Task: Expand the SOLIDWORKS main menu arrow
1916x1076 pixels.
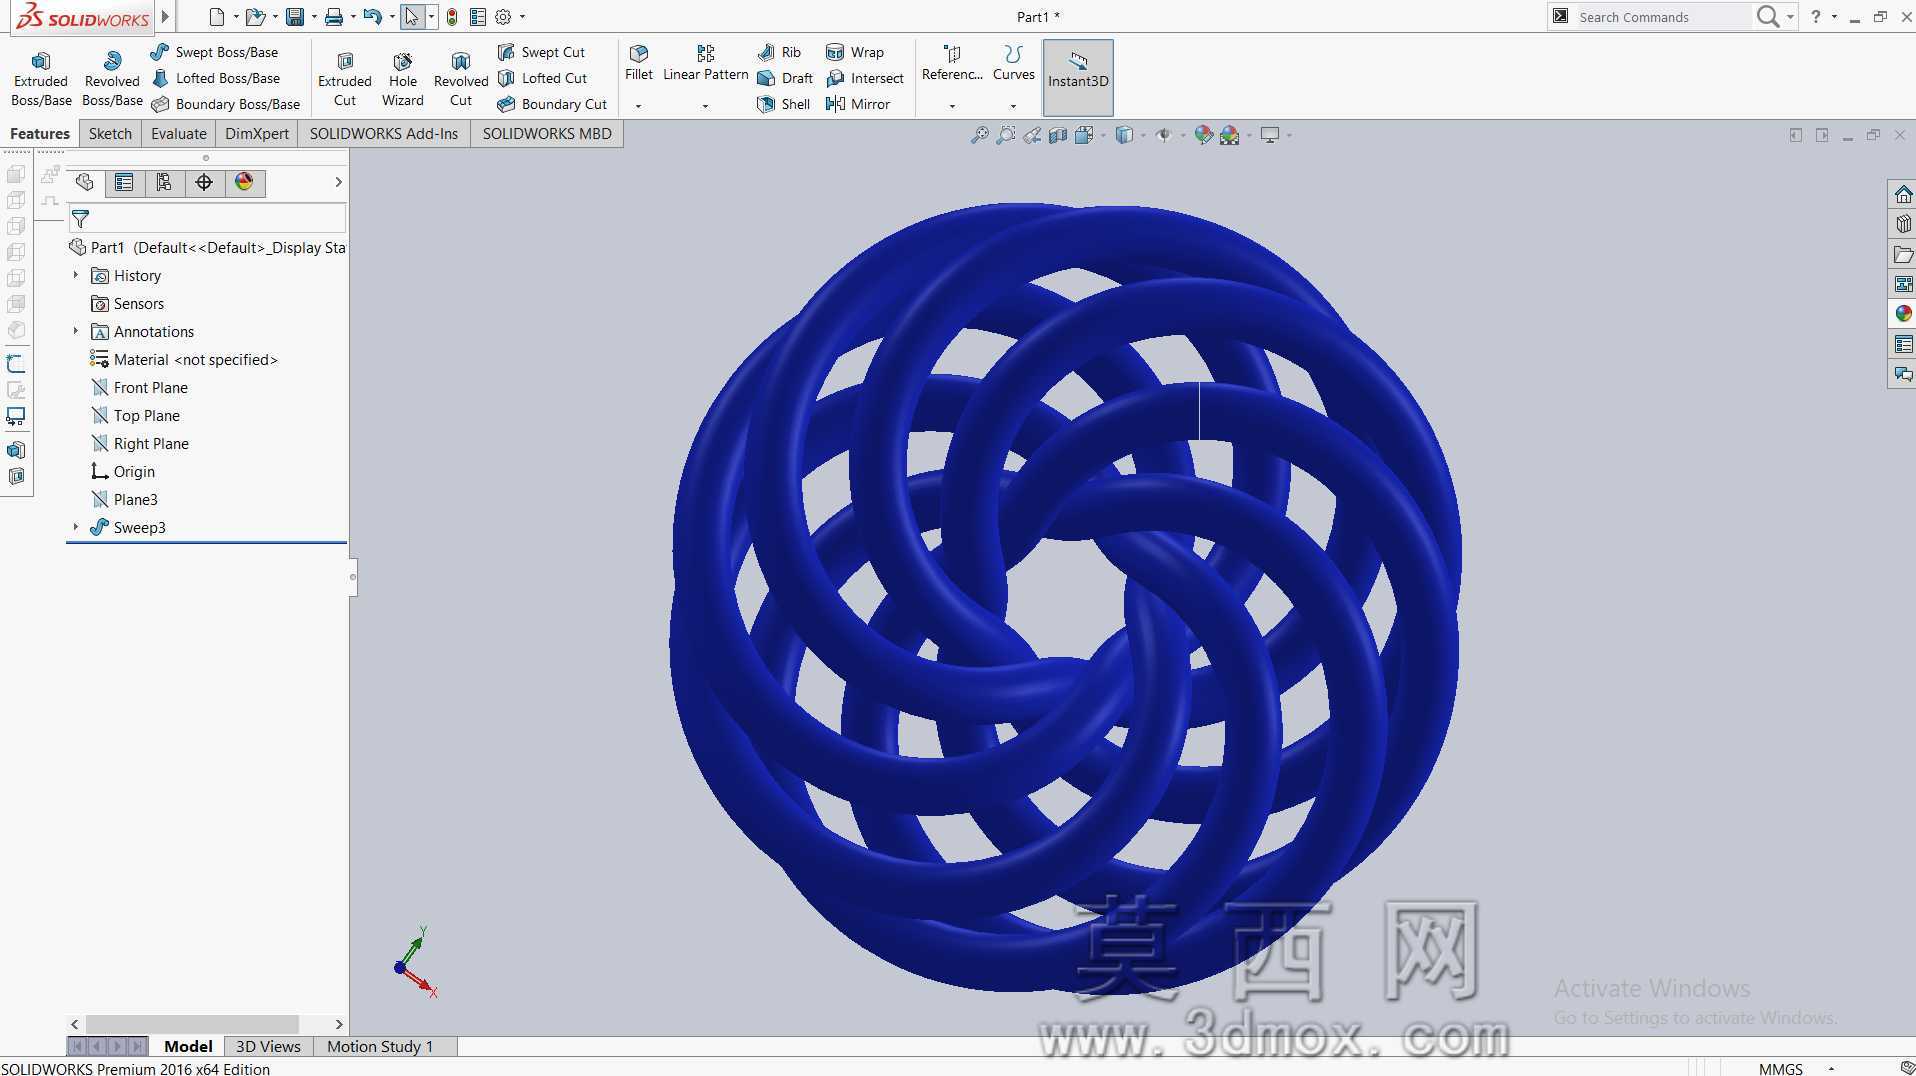Action: [166, 17]
